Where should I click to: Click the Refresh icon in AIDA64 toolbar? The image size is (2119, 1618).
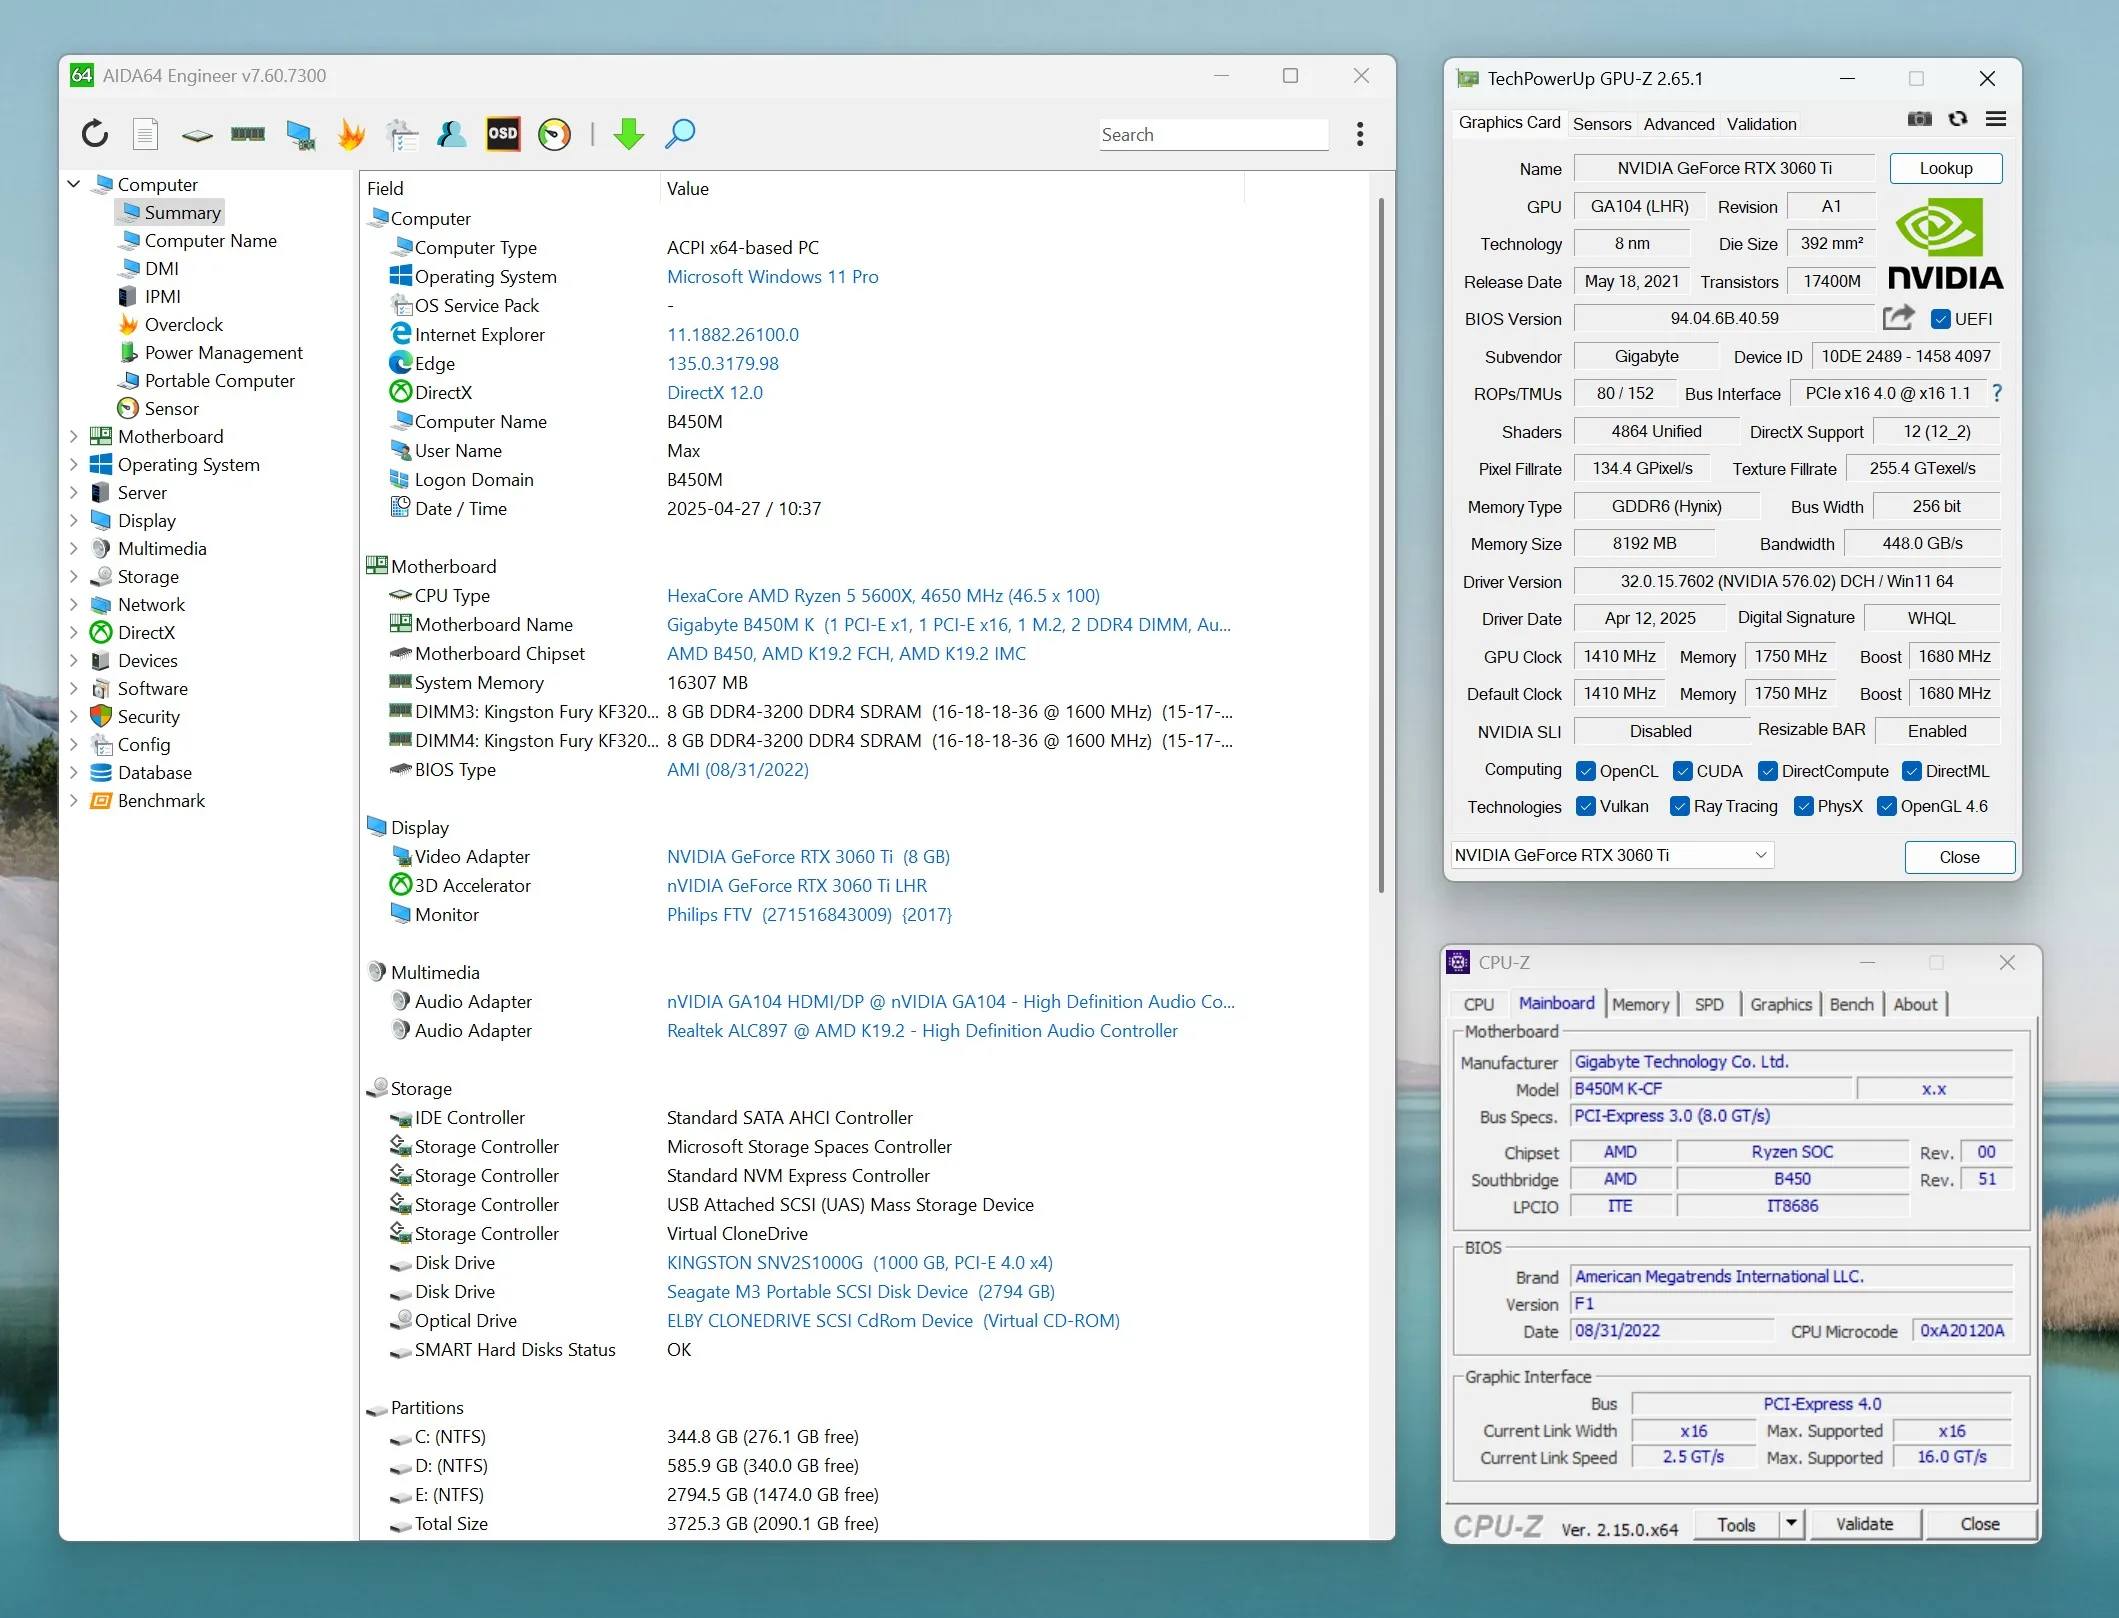[95, 134]
